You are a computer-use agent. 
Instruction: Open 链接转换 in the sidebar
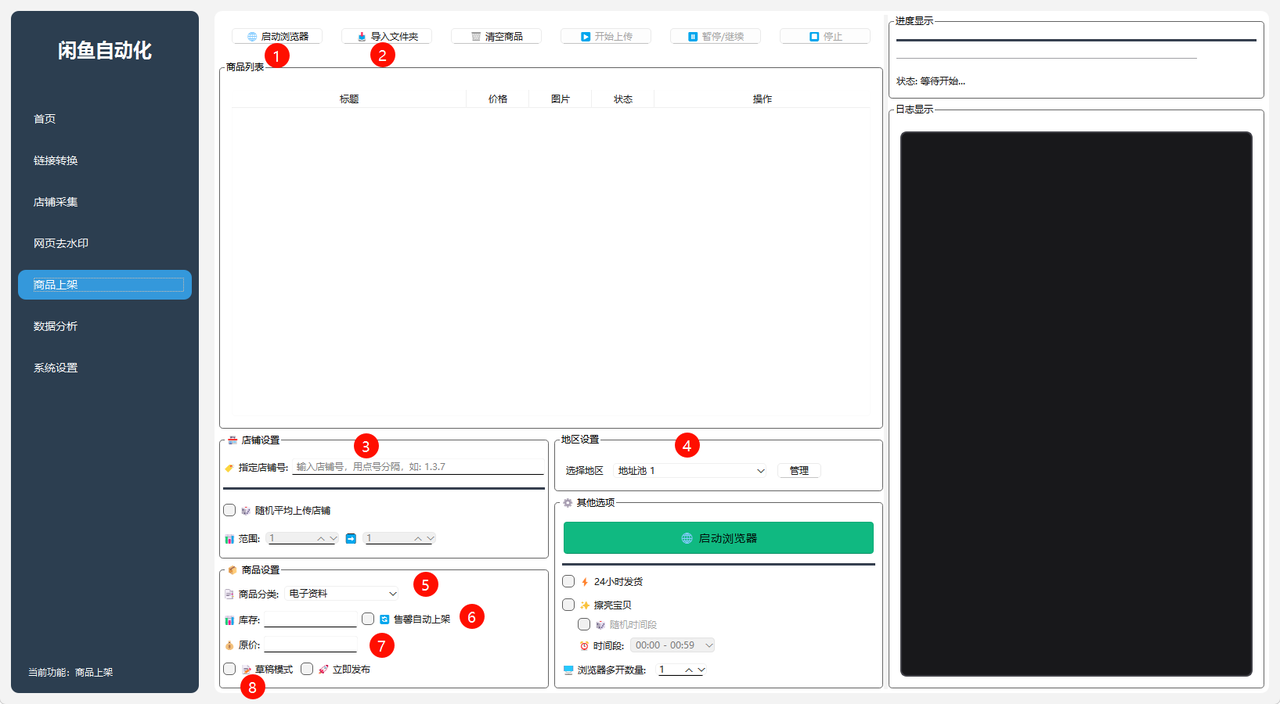pos(105,160)
